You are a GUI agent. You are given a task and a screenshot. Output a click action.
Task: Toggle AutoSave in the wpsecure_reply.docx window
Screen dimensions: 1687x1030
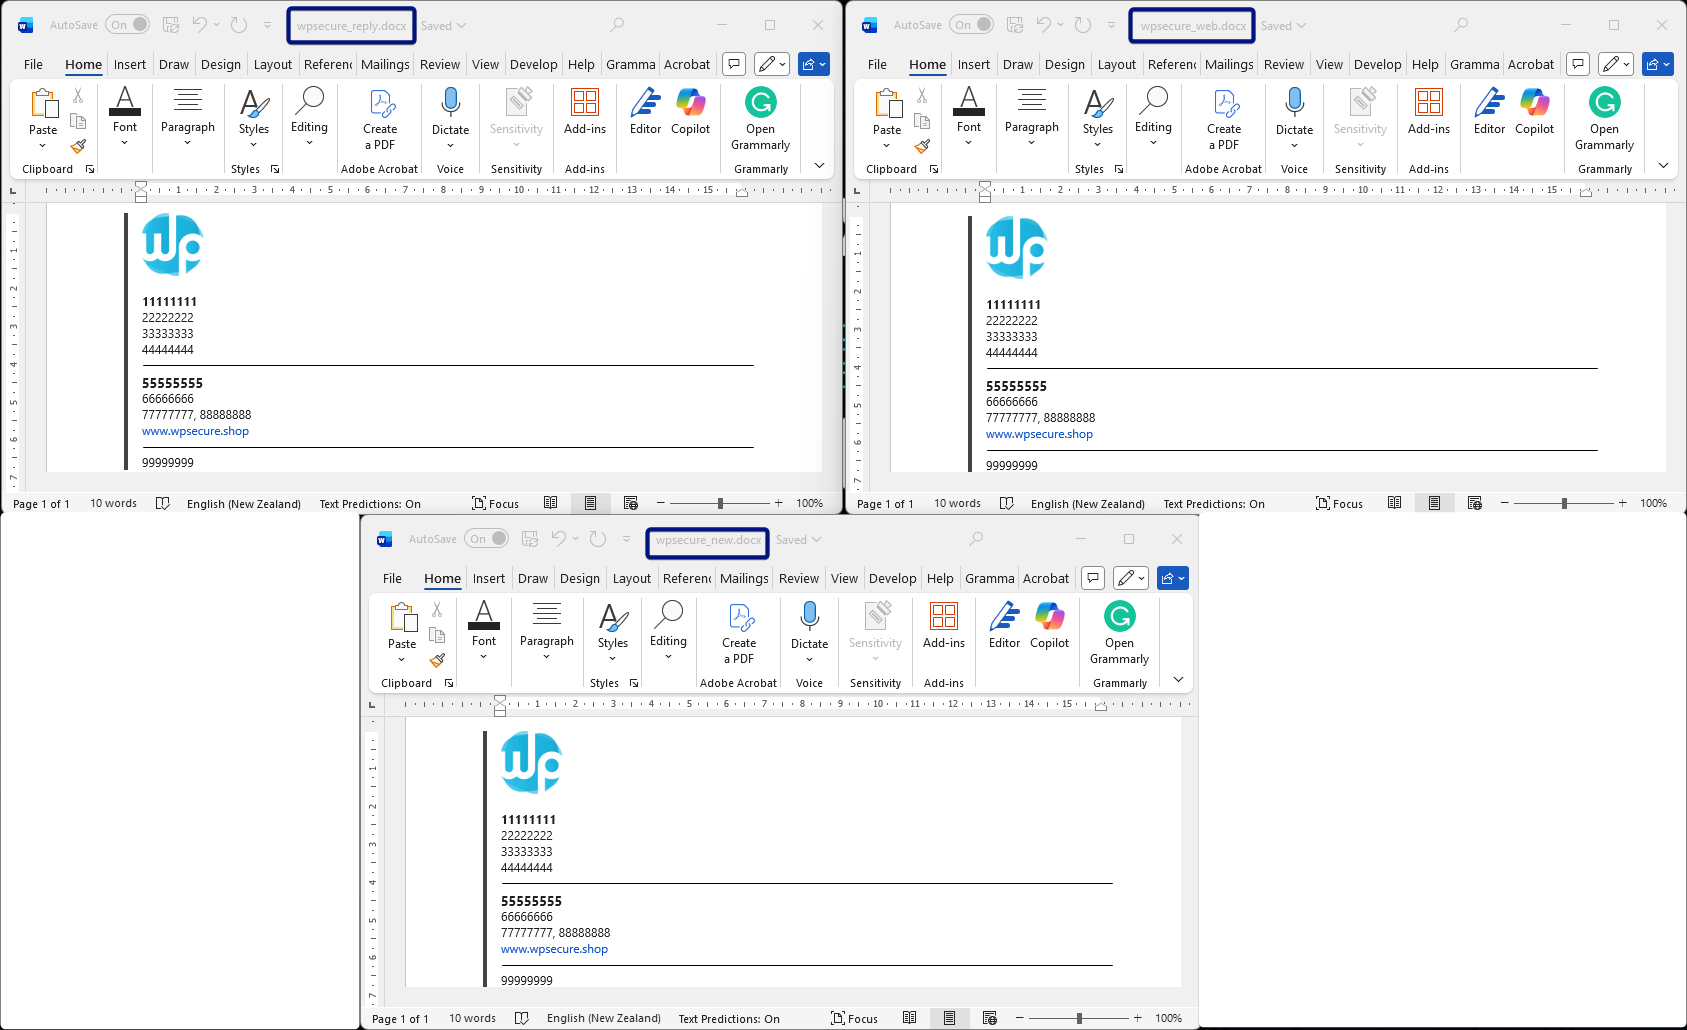[128, 25]
